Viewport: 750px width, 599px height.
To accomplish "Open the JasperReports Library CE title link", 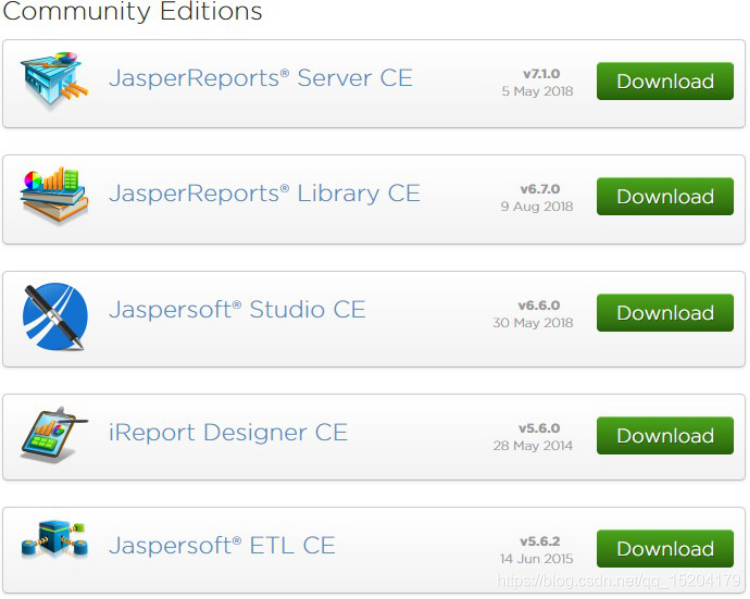I will point(265,195).
